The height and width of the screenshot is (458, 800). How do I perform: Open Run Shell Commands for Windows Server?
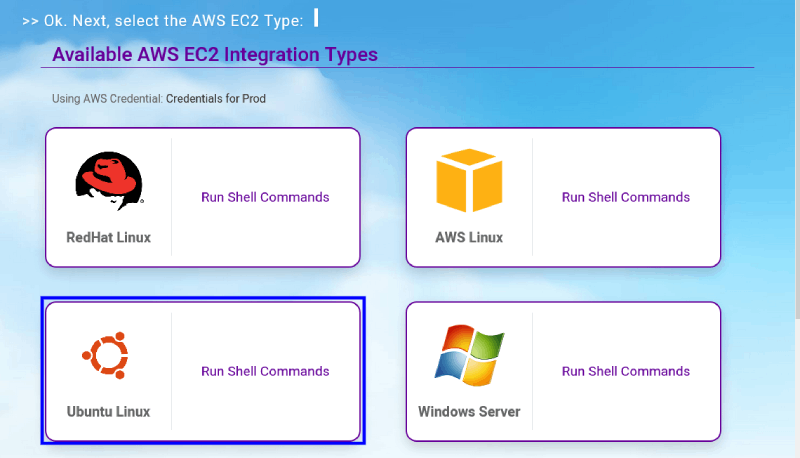[626, 371]
